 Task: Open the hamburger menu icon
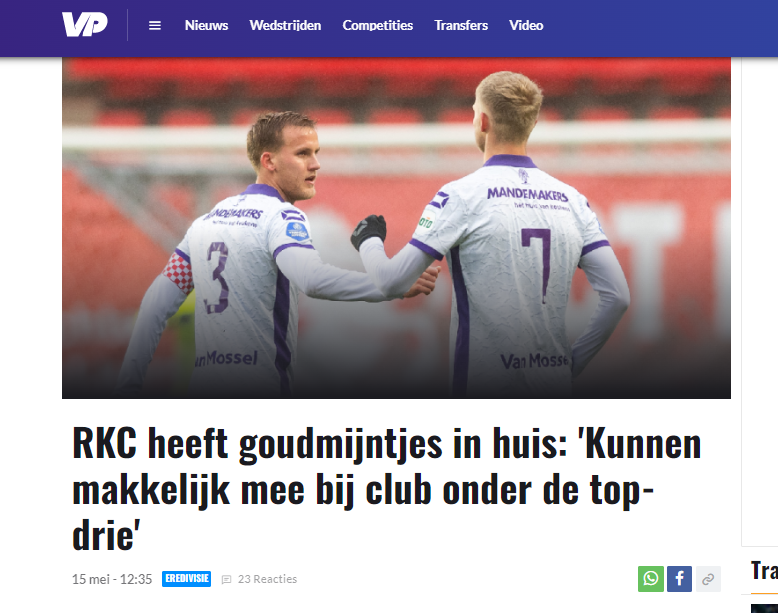[155, 25]
